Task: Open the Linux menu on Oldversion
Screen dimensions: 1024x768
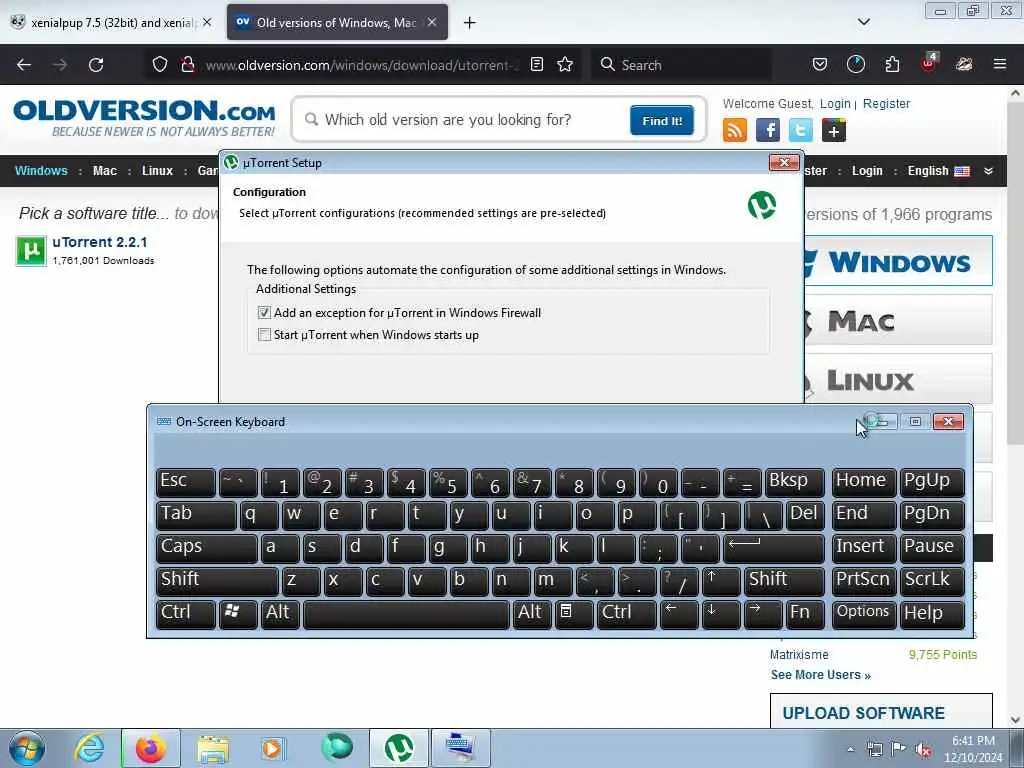Action: tap(157, 171)
